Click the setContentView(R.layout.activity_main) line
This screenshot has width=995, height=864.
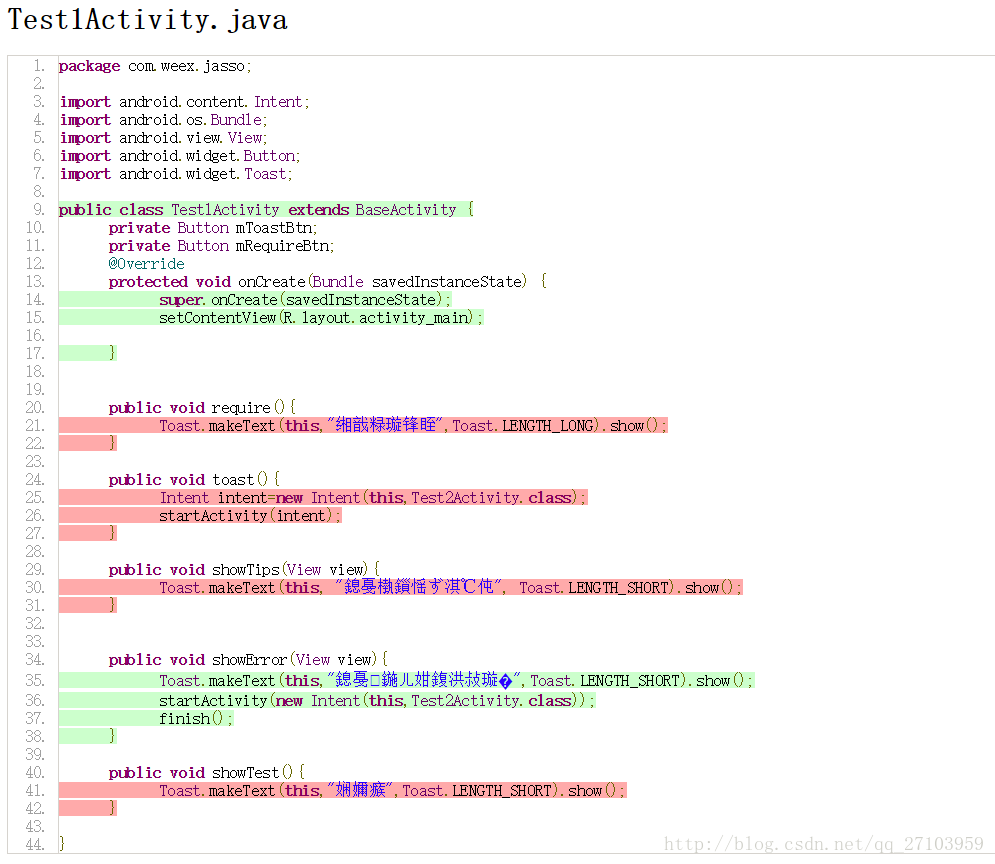point(320,318)
